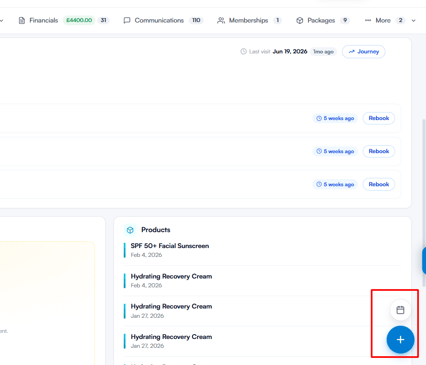Rebook the first appointment row
The height and width of the screenshot is (365, 426).
[x=379, y=118]
